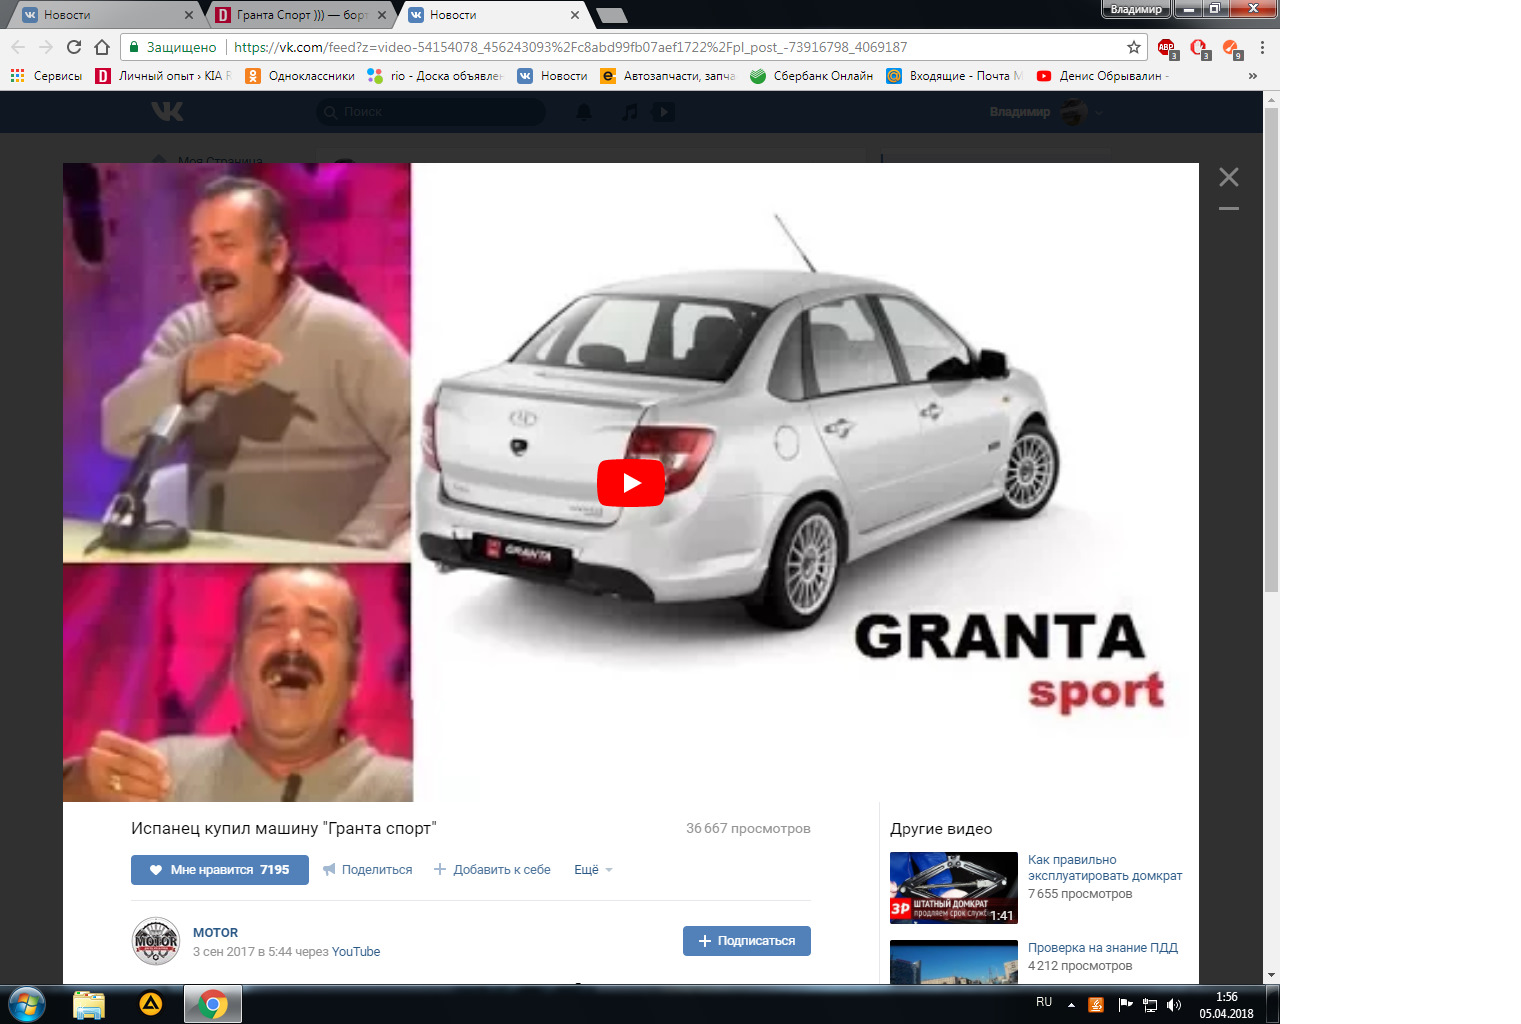The height and width of the screenshot is (1024, 1521).
Task: Play the Granta sport video
Action: click(x=631, y=483)
